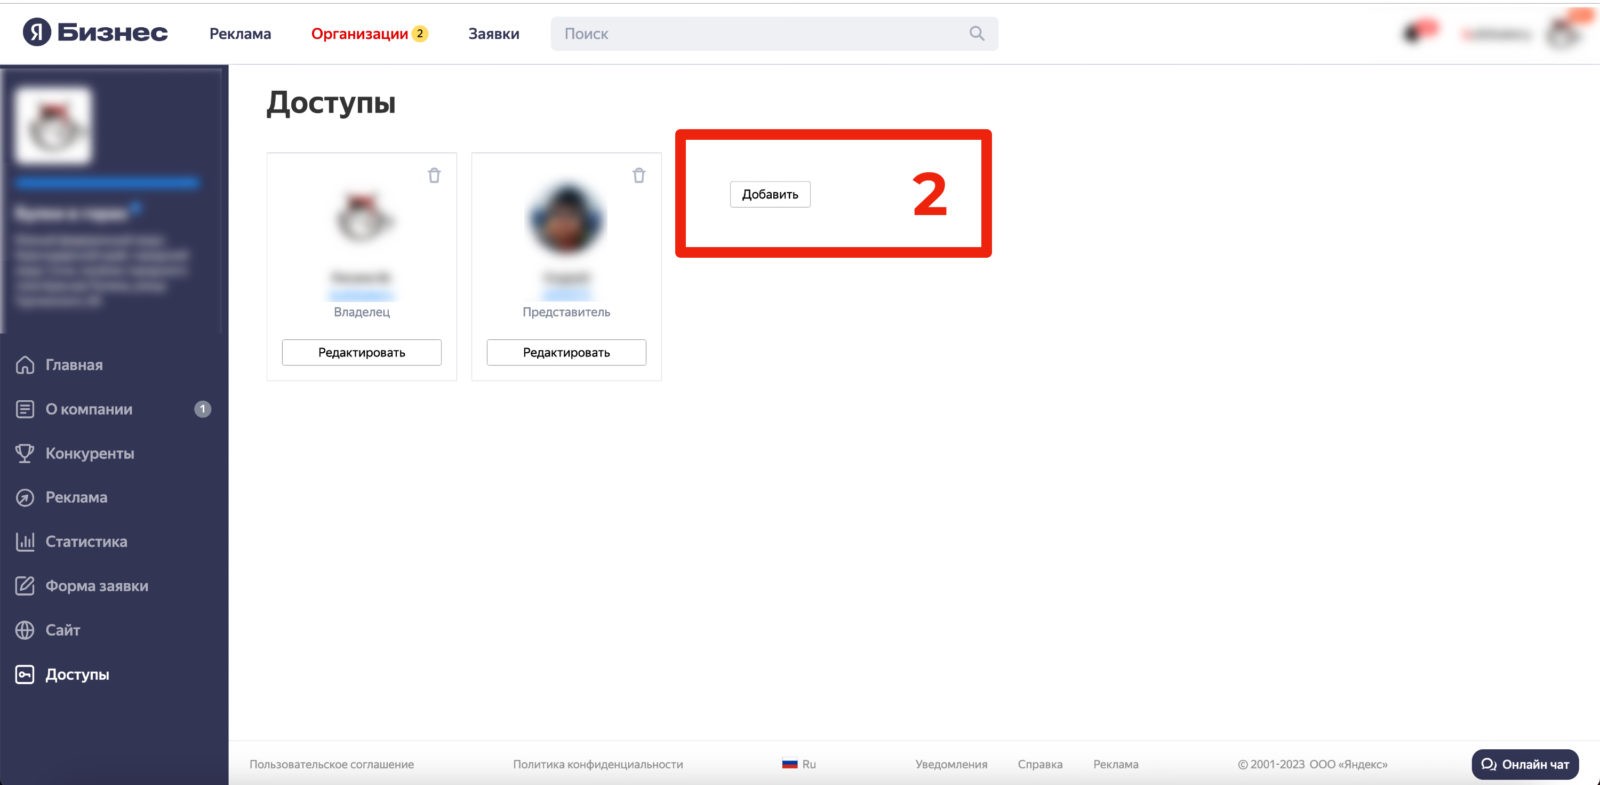1600x785 pixels.
Task: Open the Ru language selector in footer
Action: click(799, 764)
